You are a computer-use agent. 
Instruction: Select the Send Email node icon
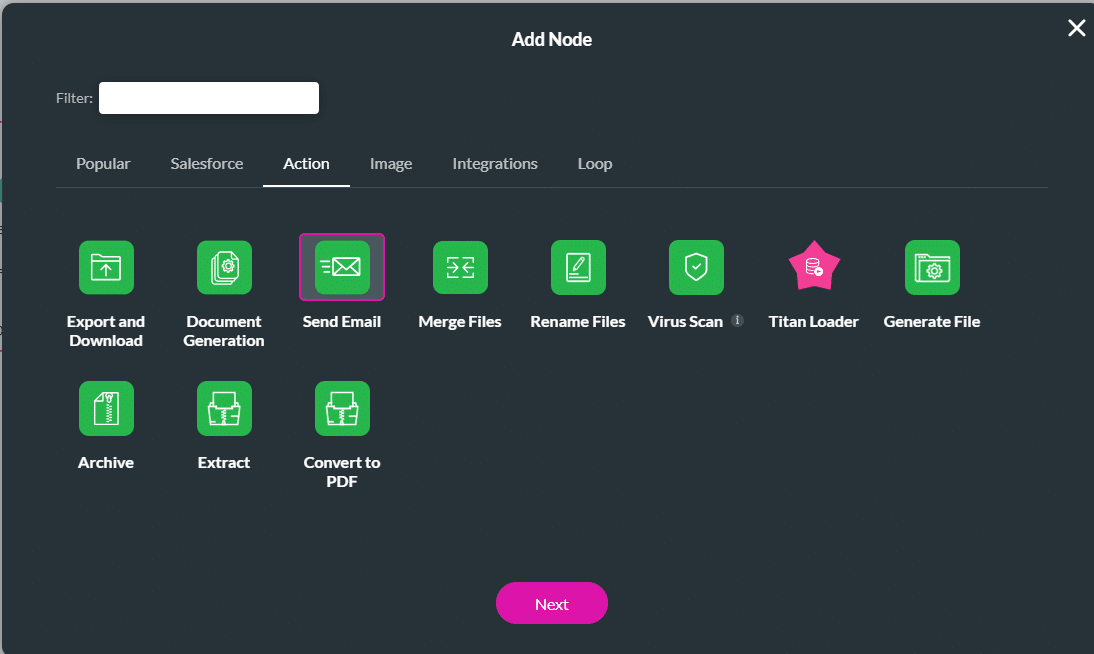342,267
